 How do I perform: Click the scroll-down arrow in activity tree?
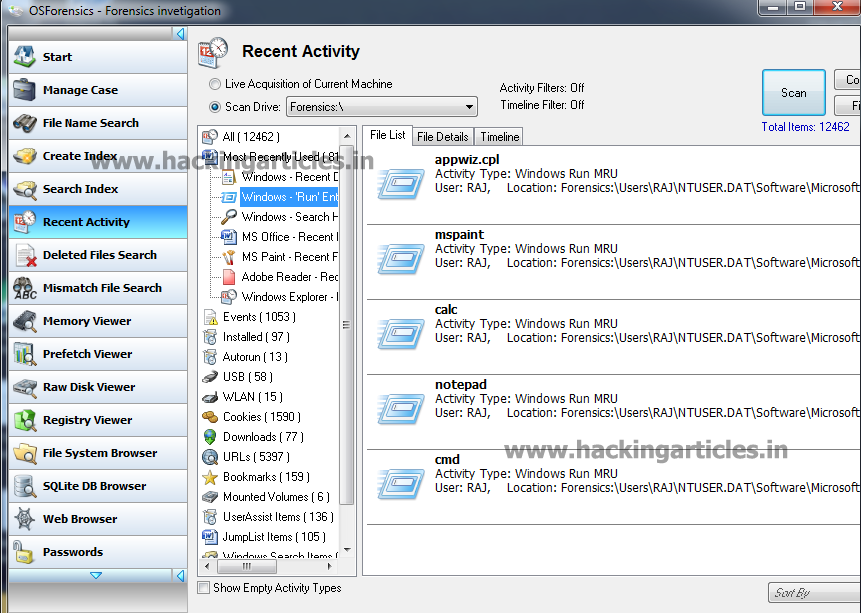pos(346,549)
